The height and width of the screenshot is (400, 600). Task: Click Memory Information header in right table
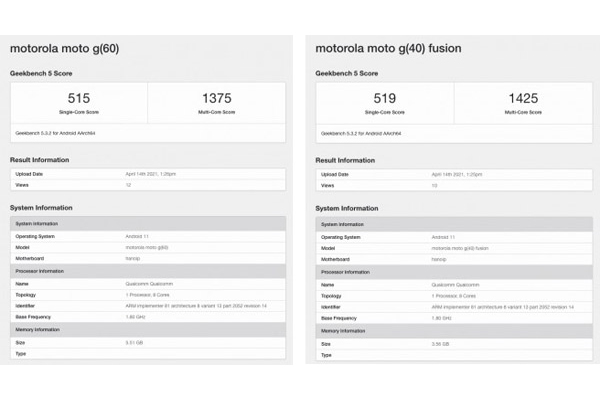345,329
